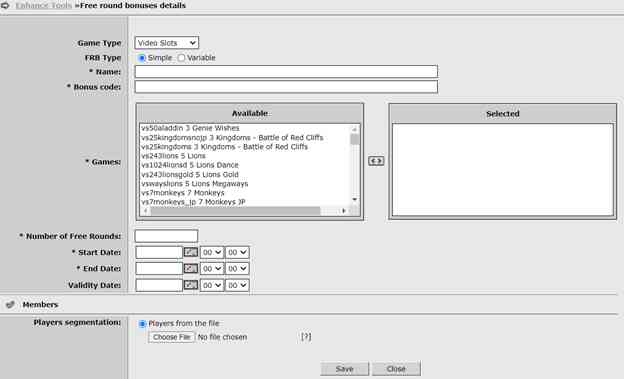This screenshot has width=624, height=379.
Task: Open the End Date hour dropdown
Action: coord(212,269)
